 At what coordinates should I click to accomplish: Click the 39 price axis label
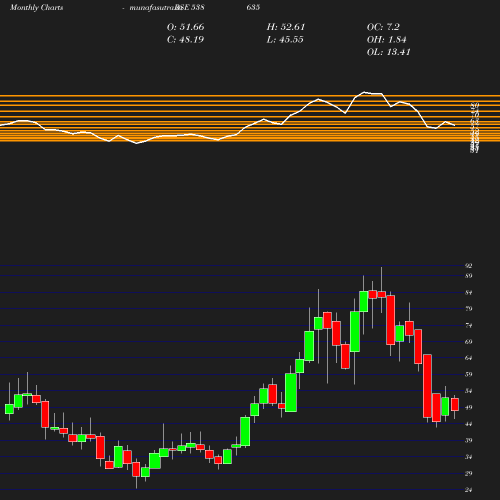click(469, 440)
